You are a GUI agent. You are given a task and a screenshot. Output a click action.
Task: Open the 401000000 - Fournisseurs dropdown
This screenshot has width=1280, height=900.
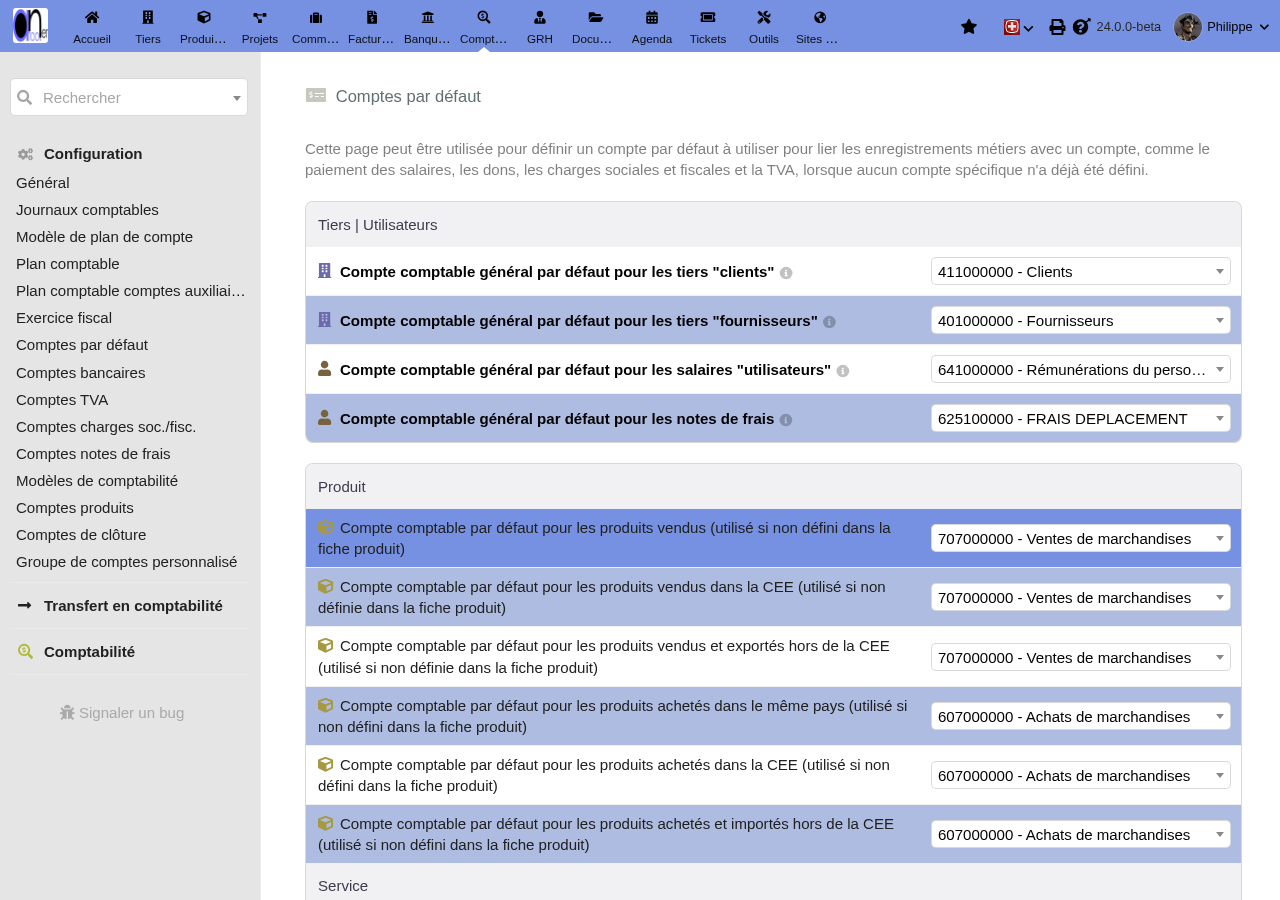1081,320
